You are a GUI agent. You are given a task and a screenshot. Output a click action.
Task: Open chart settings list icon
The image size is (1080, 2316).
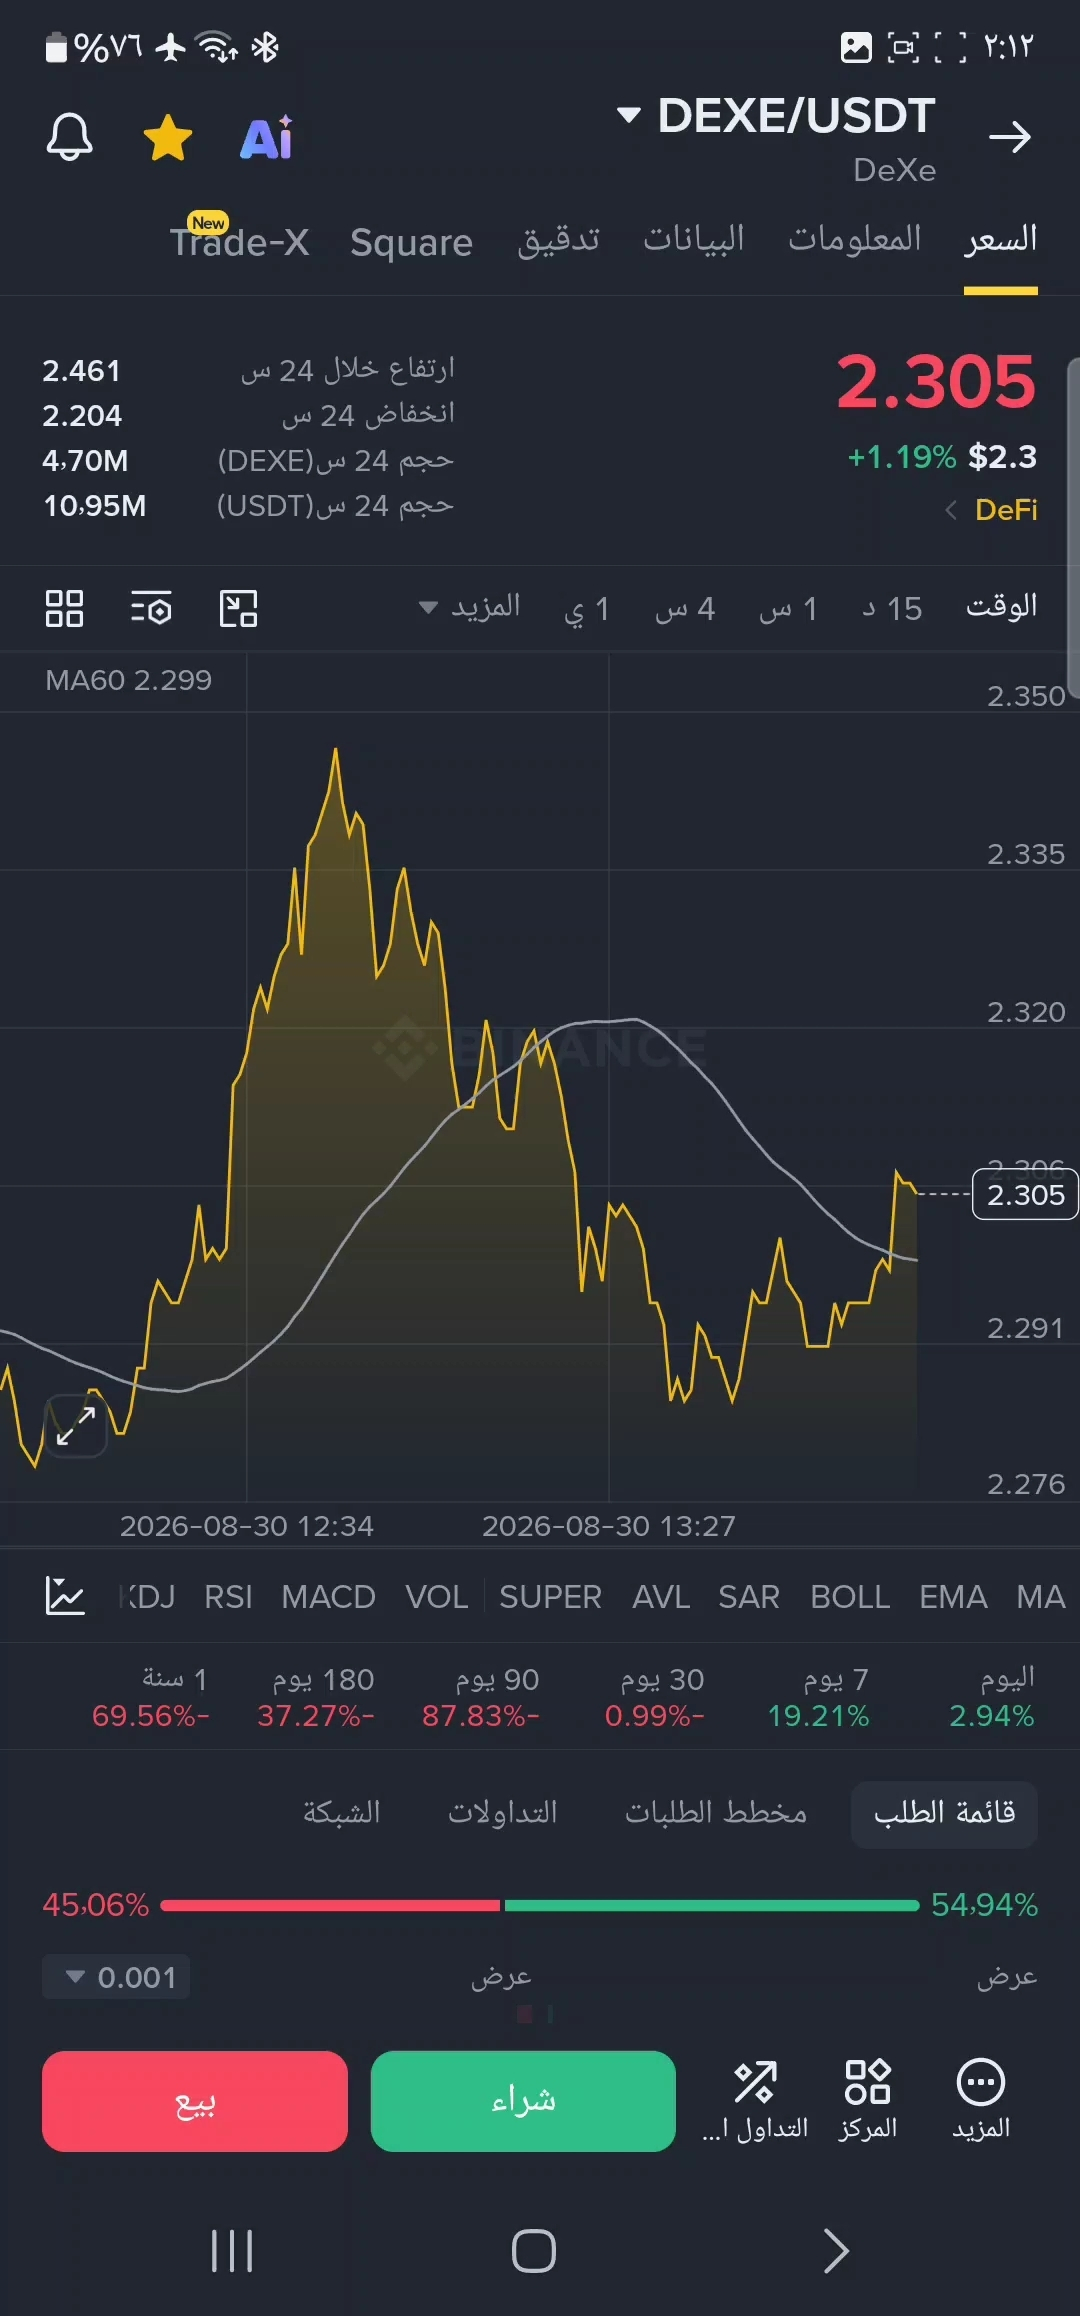coord(151,608)
